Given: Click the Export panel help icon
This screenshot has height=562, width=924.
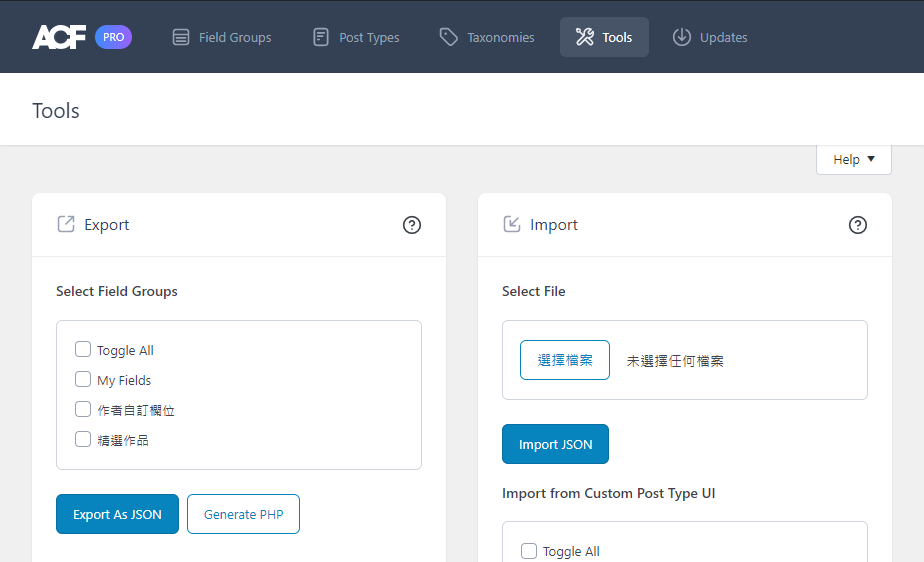Looking at the screenshot, I should click(412, 225).
